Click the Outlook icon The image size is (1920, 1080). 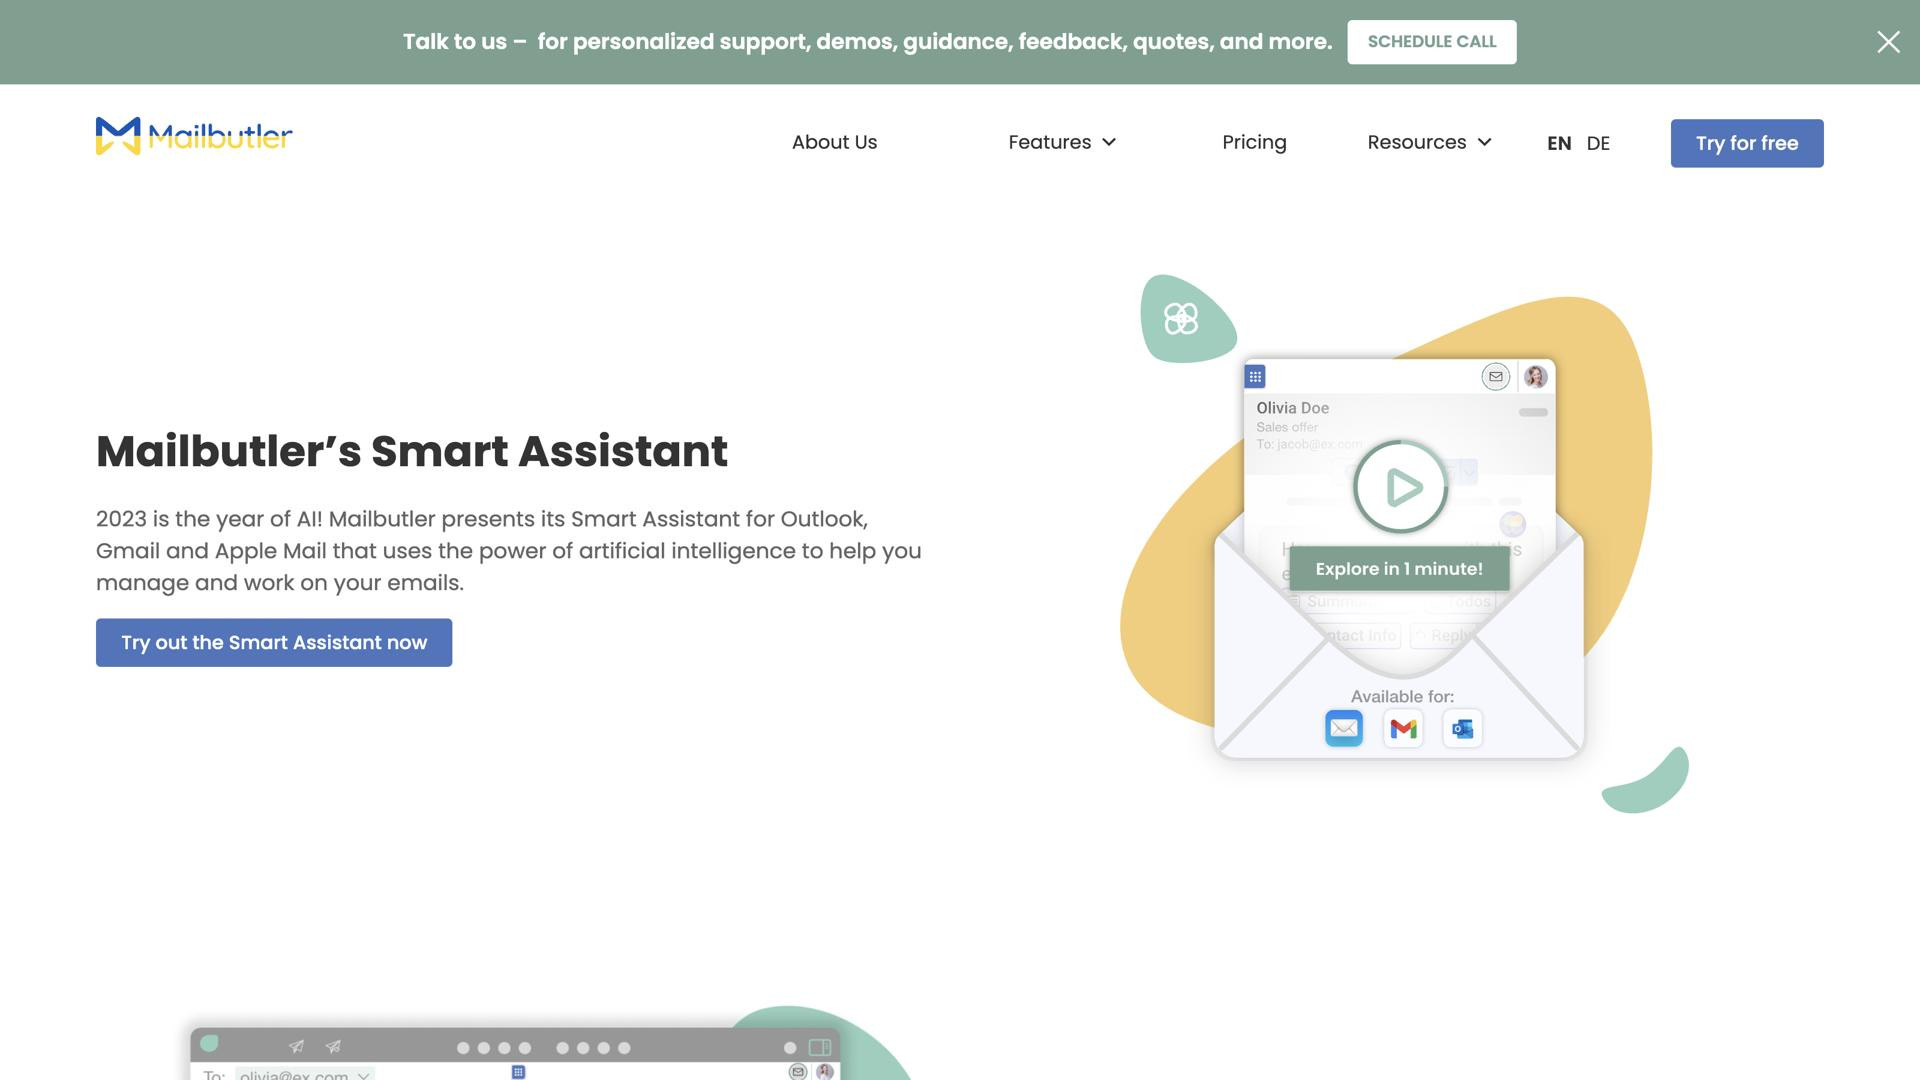click(x=1462, y=728)
